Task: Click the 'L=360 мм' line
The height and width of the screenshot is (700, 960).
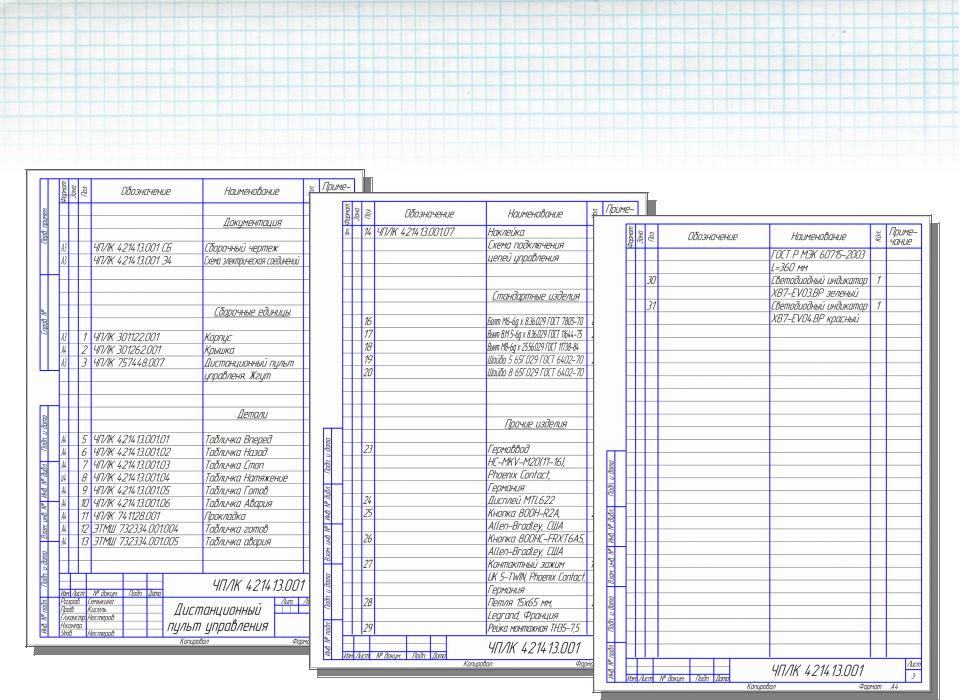Action: 790,268
